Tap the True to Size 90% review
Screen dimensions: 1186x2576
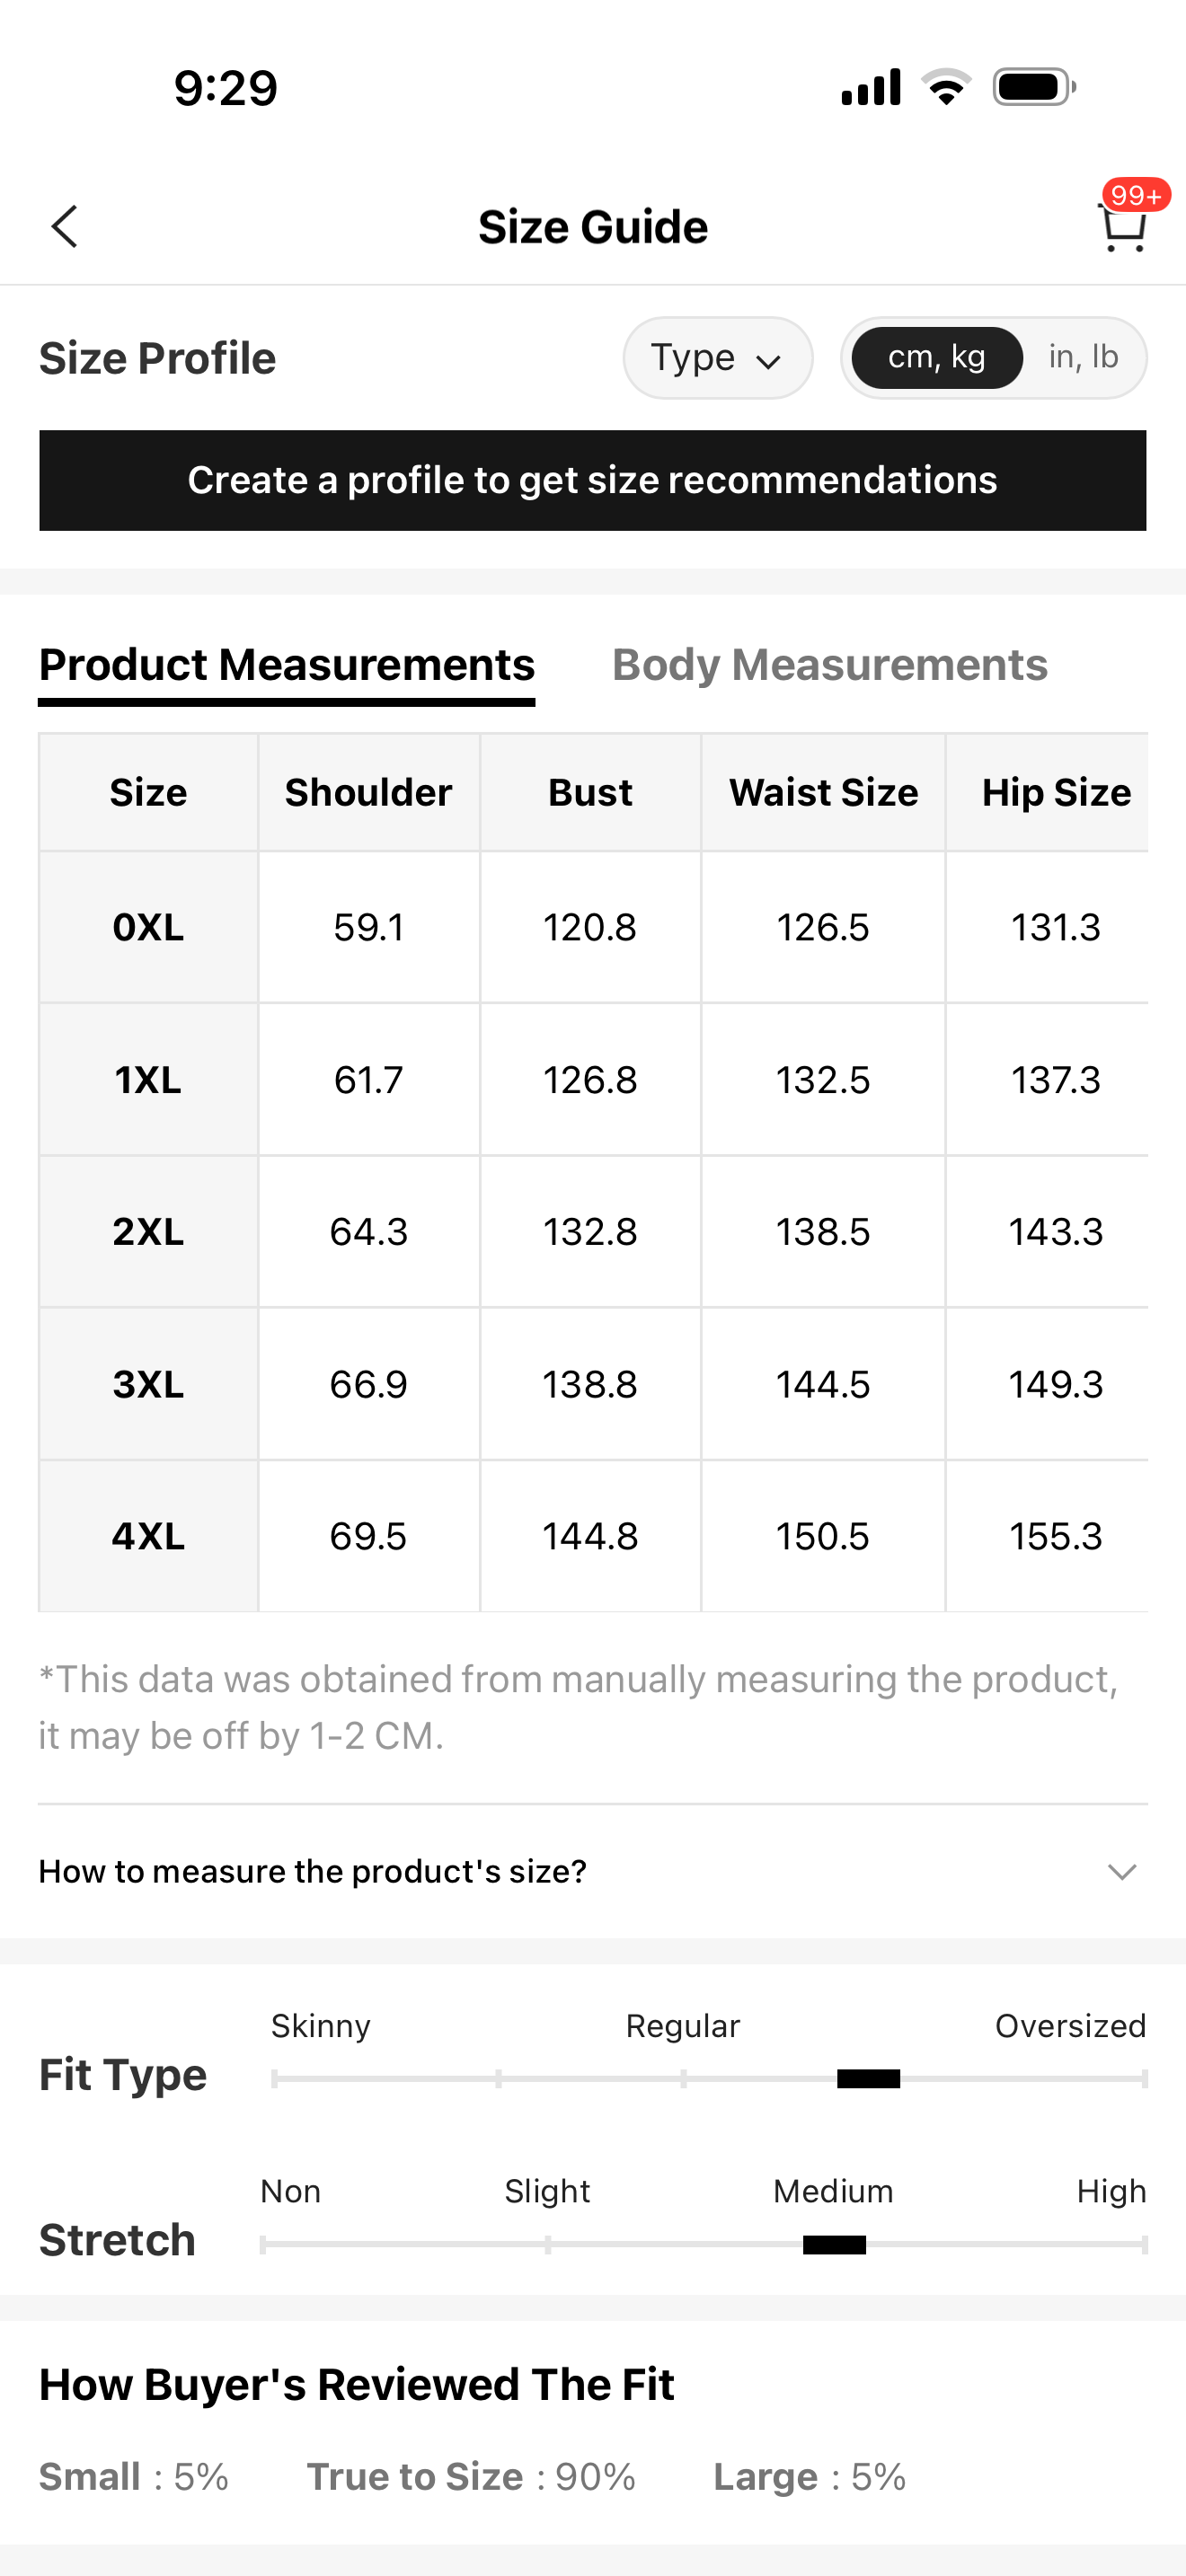tap(471, 2477)
